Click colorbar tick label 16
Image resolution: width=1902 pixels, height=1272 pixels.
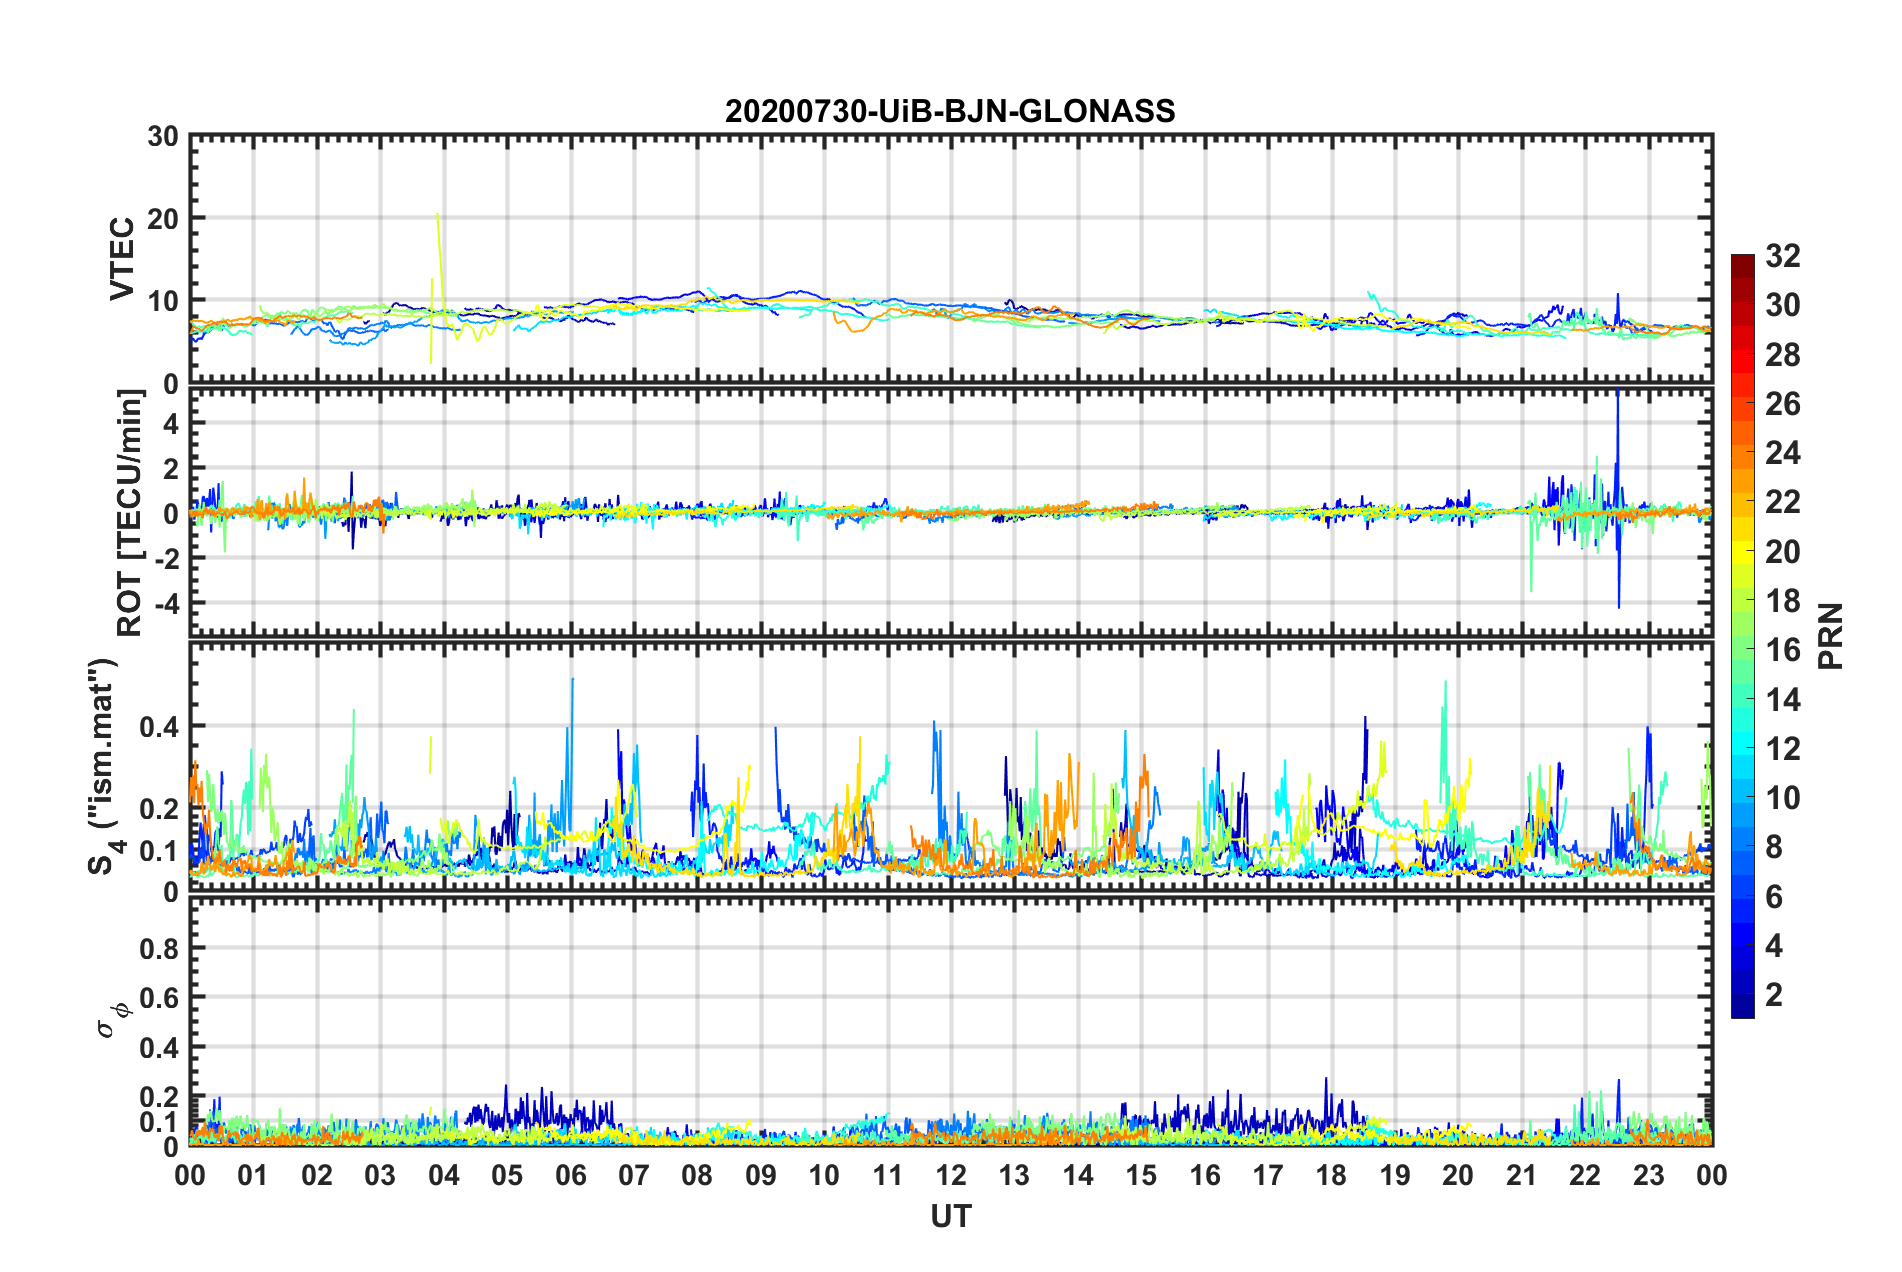[1782, 650]
